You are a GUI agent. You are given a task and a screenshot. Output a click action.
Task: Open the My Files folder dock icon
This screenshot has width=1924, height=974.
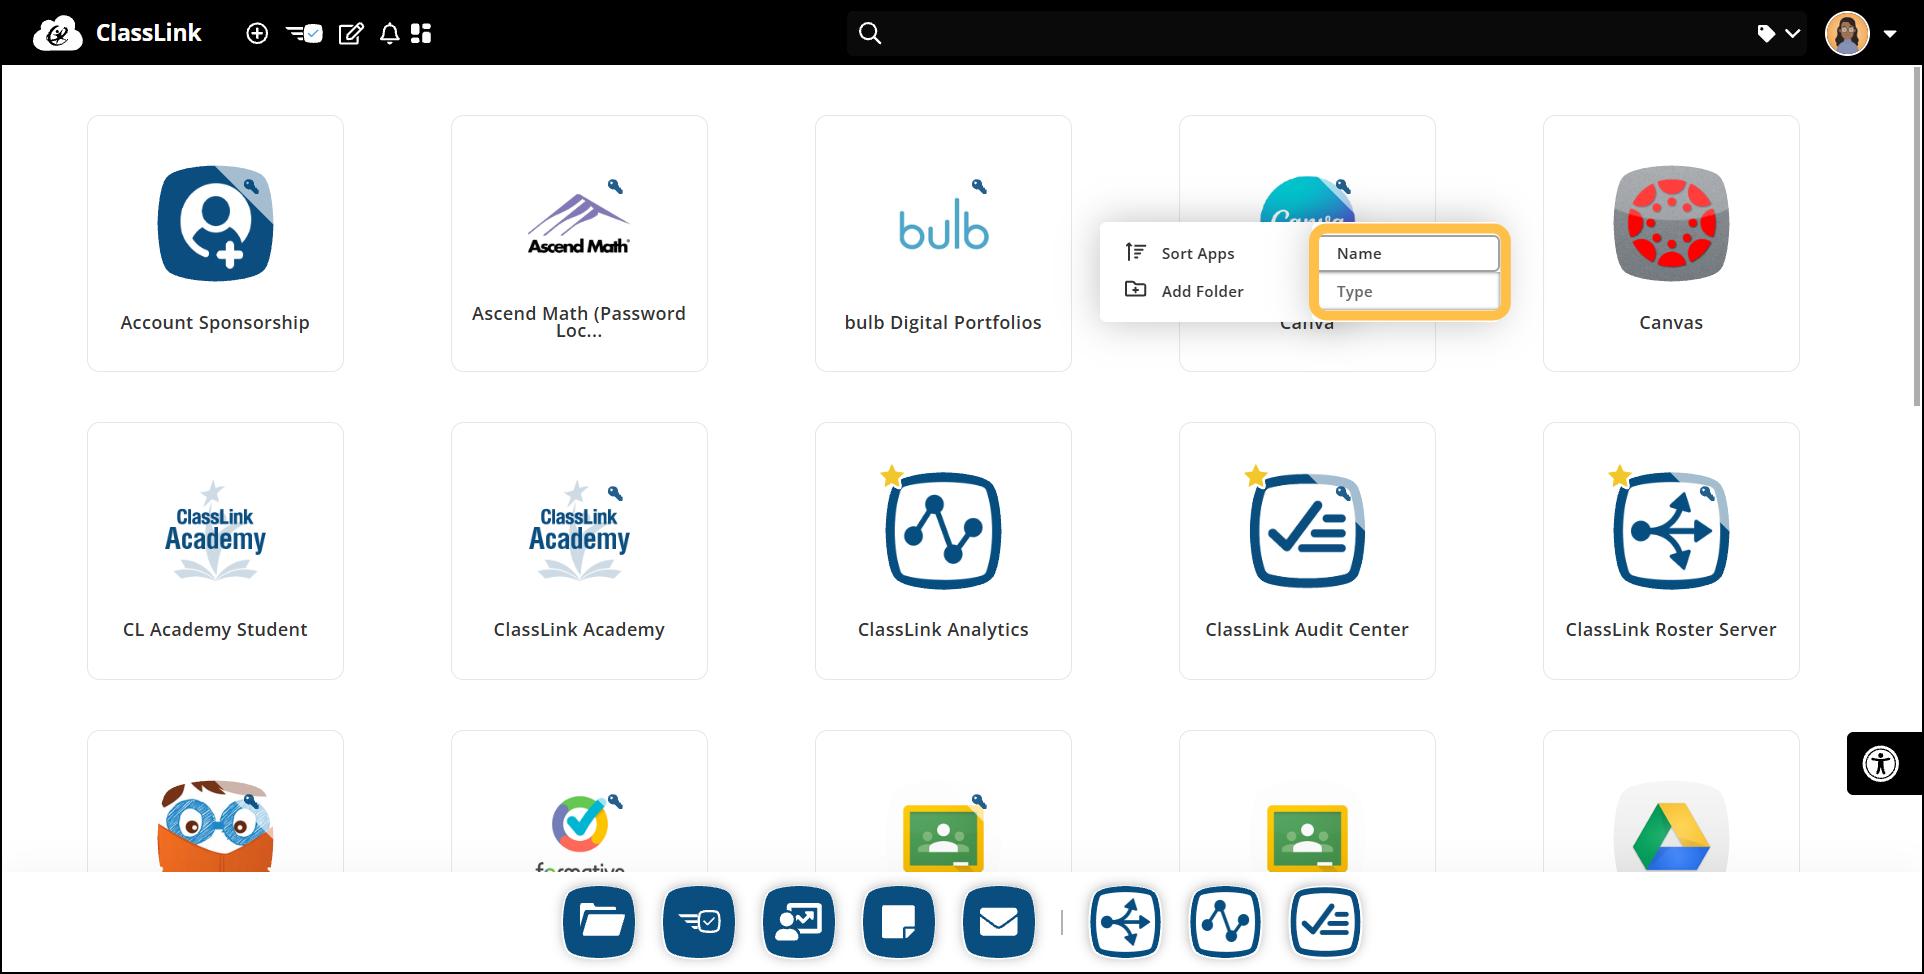click(x=599, y=921)
